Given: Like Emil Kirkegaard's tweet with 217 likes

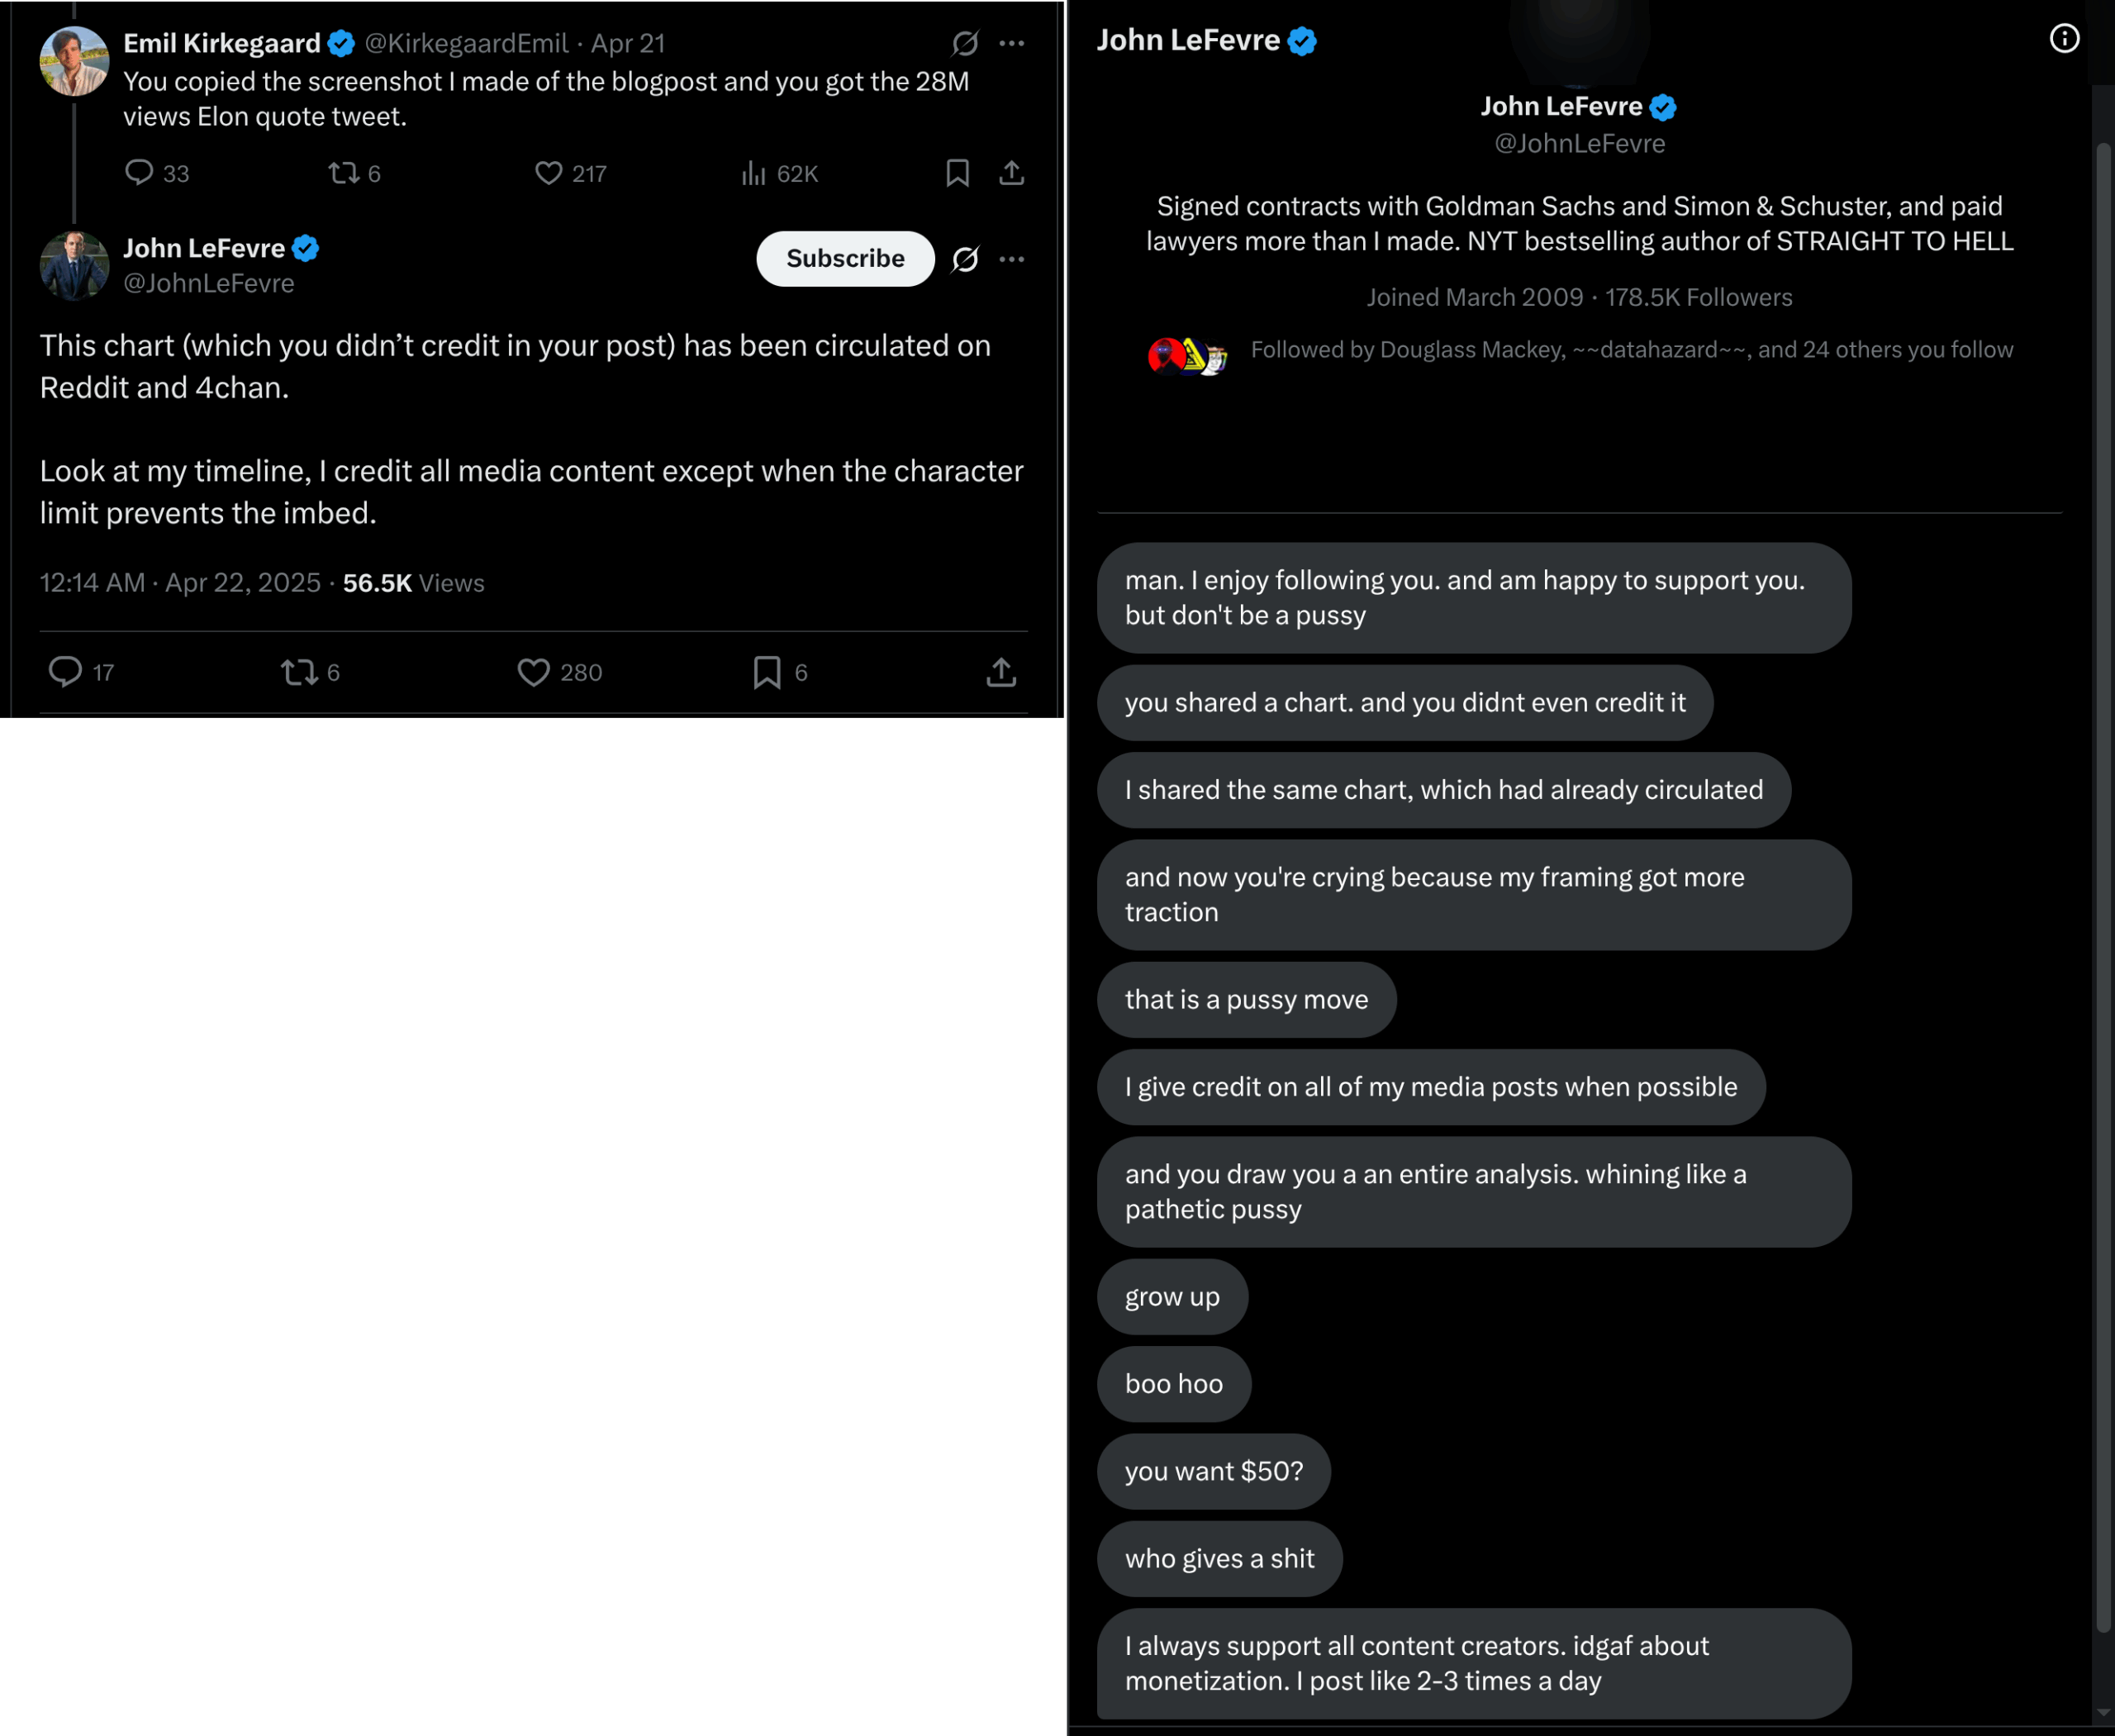Looking at the screenshot, I should (548, 173).
